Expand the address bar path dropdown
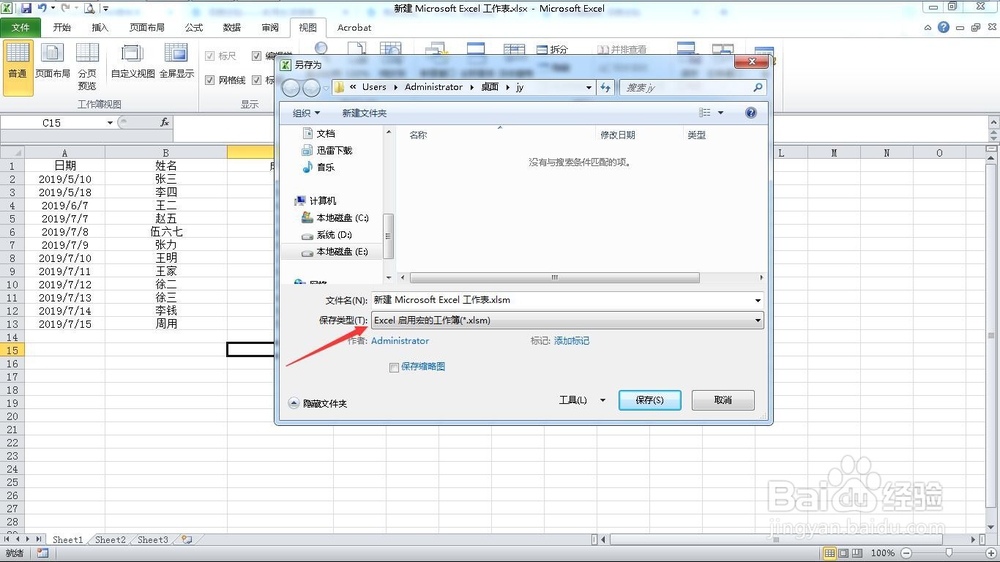Image resolution: width=1000 pixels, height=562 pixels. coord(589,87)
